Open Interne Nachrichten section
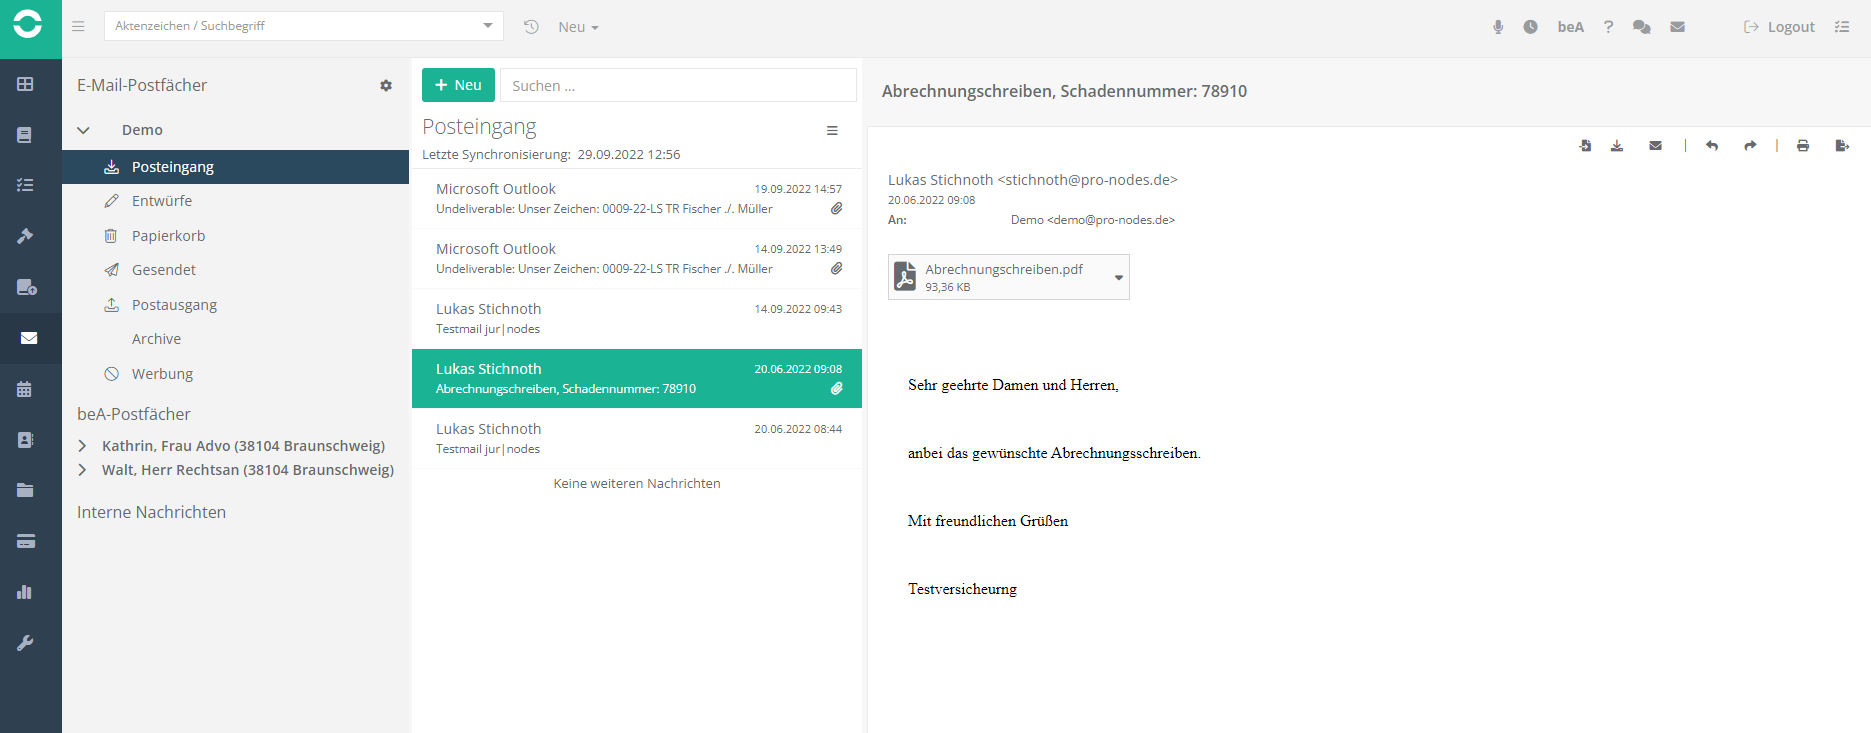The height and width of the screenshot is (733, 1871). (x=152, y=512)
